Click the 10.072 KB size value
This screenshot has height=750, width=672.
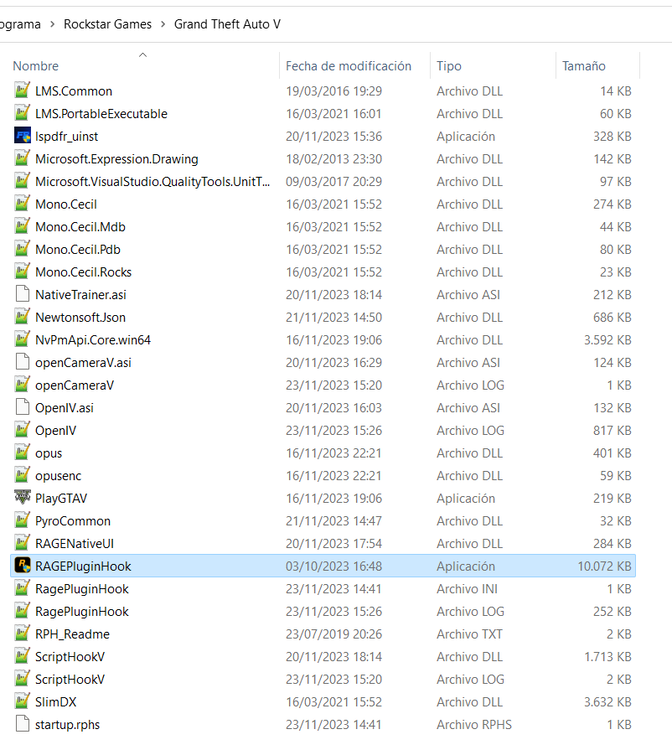coord(605,566)
